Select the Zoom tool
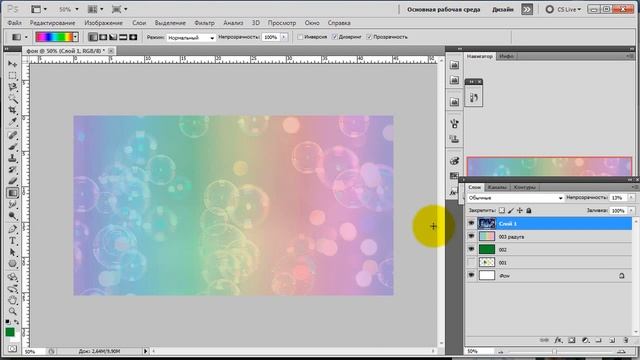 12,311
